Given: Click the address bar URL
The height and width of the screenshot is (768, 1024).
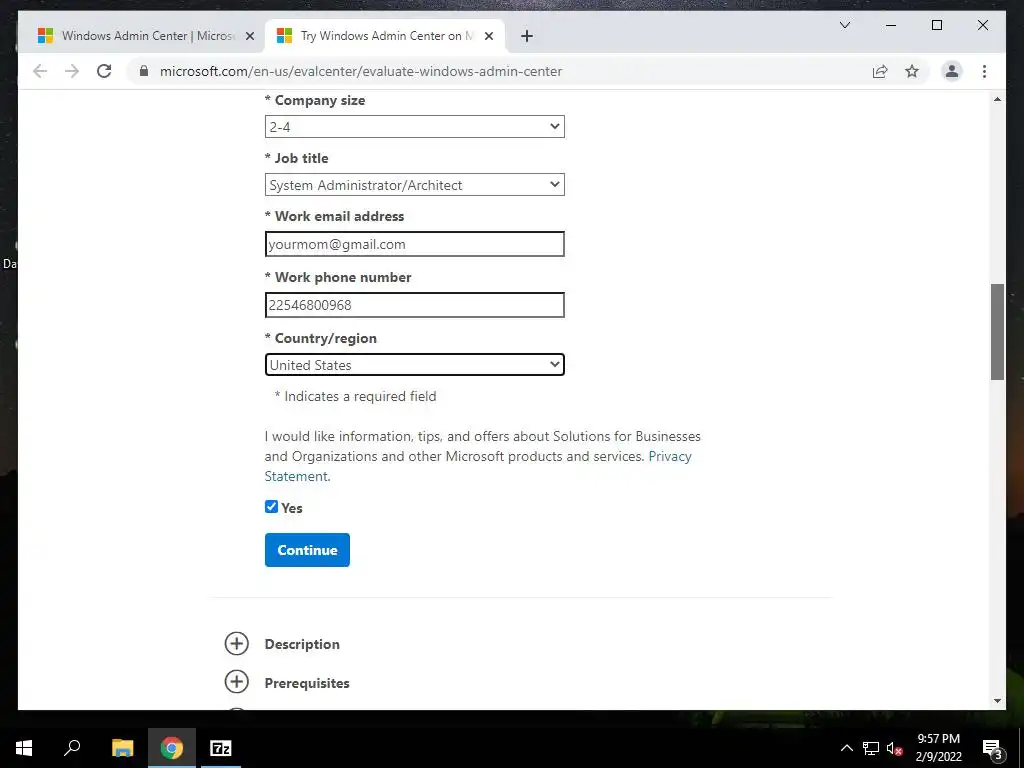Looking at the screenshot, I should tap(360, 71).
